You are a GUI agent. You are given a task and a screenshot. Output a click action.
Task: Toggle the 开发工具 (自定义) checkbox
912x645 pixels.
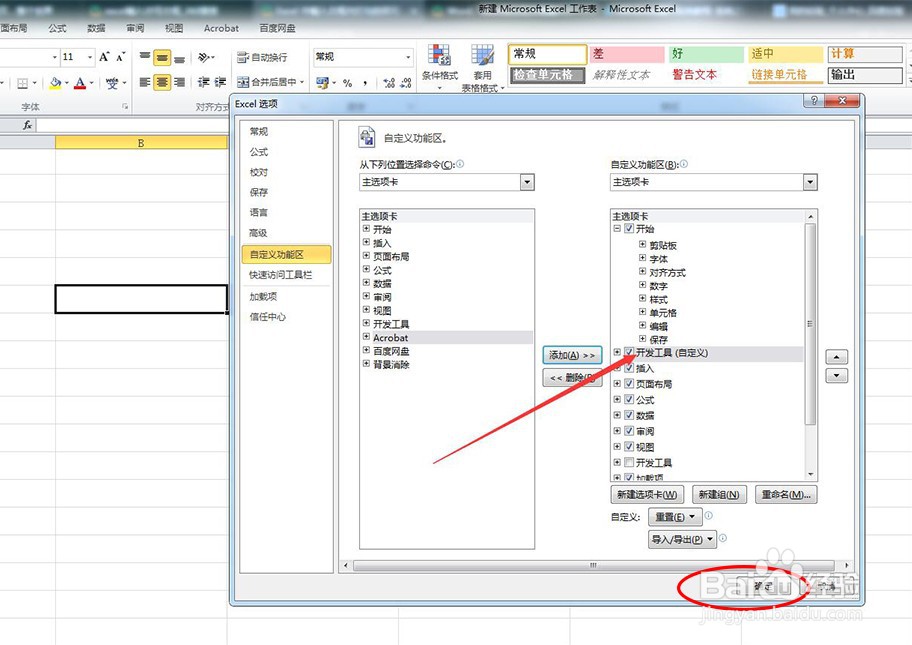pyautogui.click(x=629, y=352)
